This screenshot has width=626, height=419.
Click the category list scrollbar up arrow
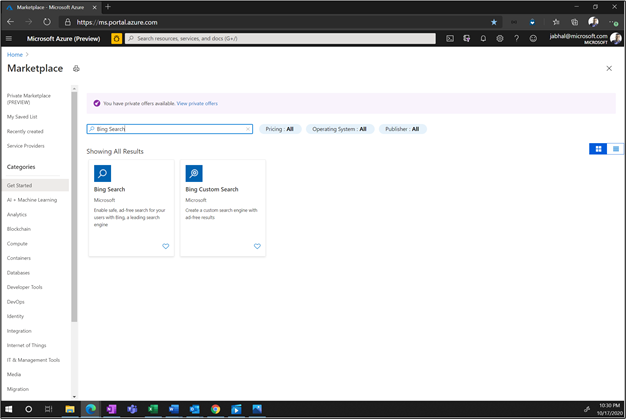pyautogui.click(x=74, y=88)
